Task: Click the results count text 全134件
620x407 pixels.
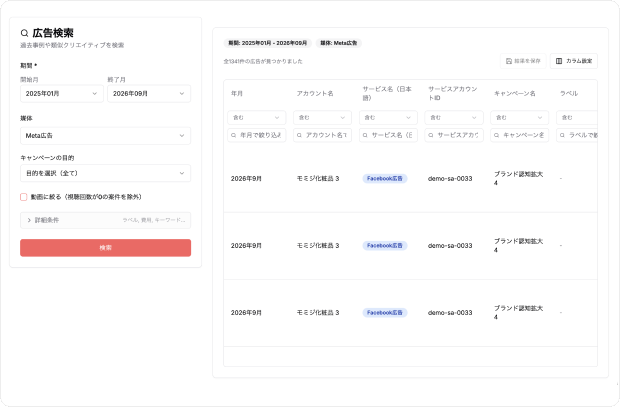Action: 263,61
